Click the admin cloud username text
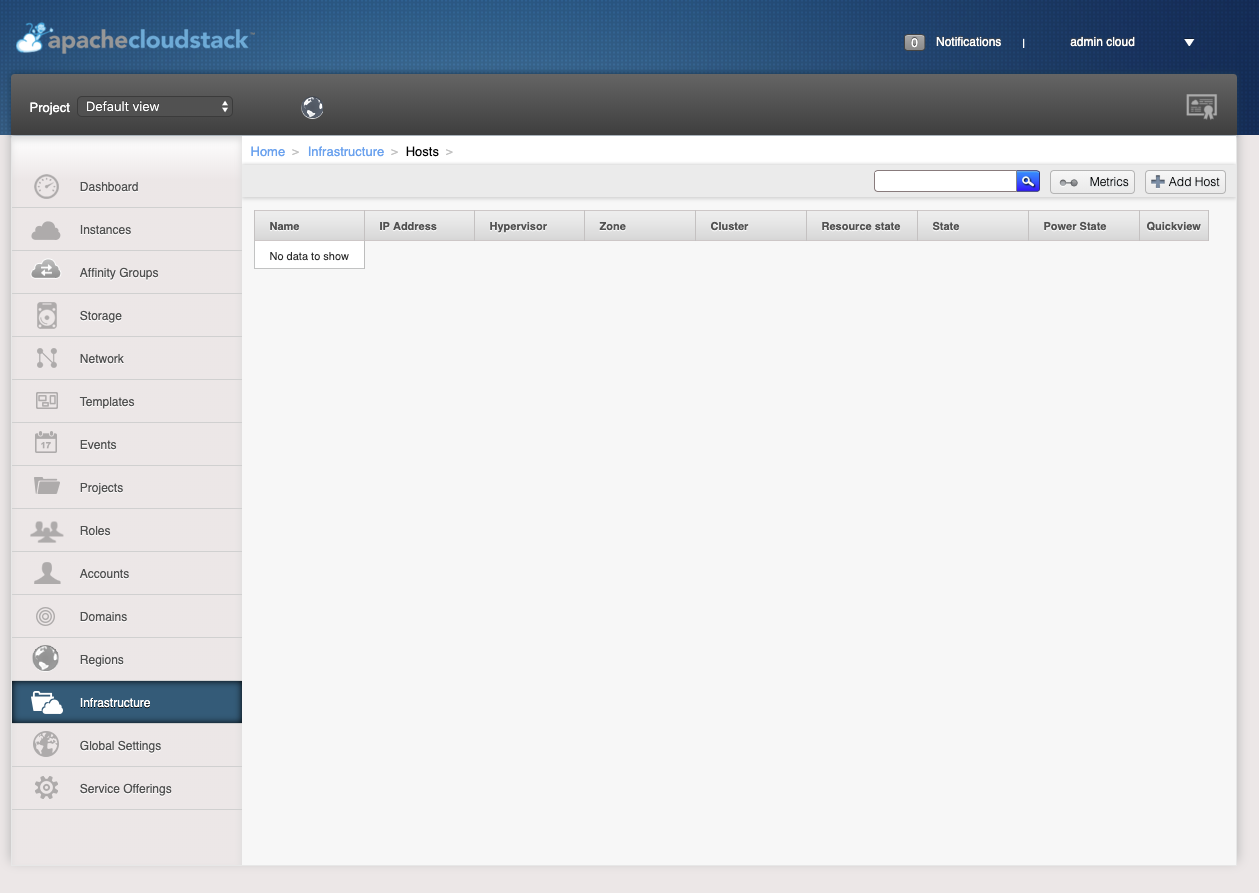The height and width of the screenshot is (893, 1259). point(1102,42)
